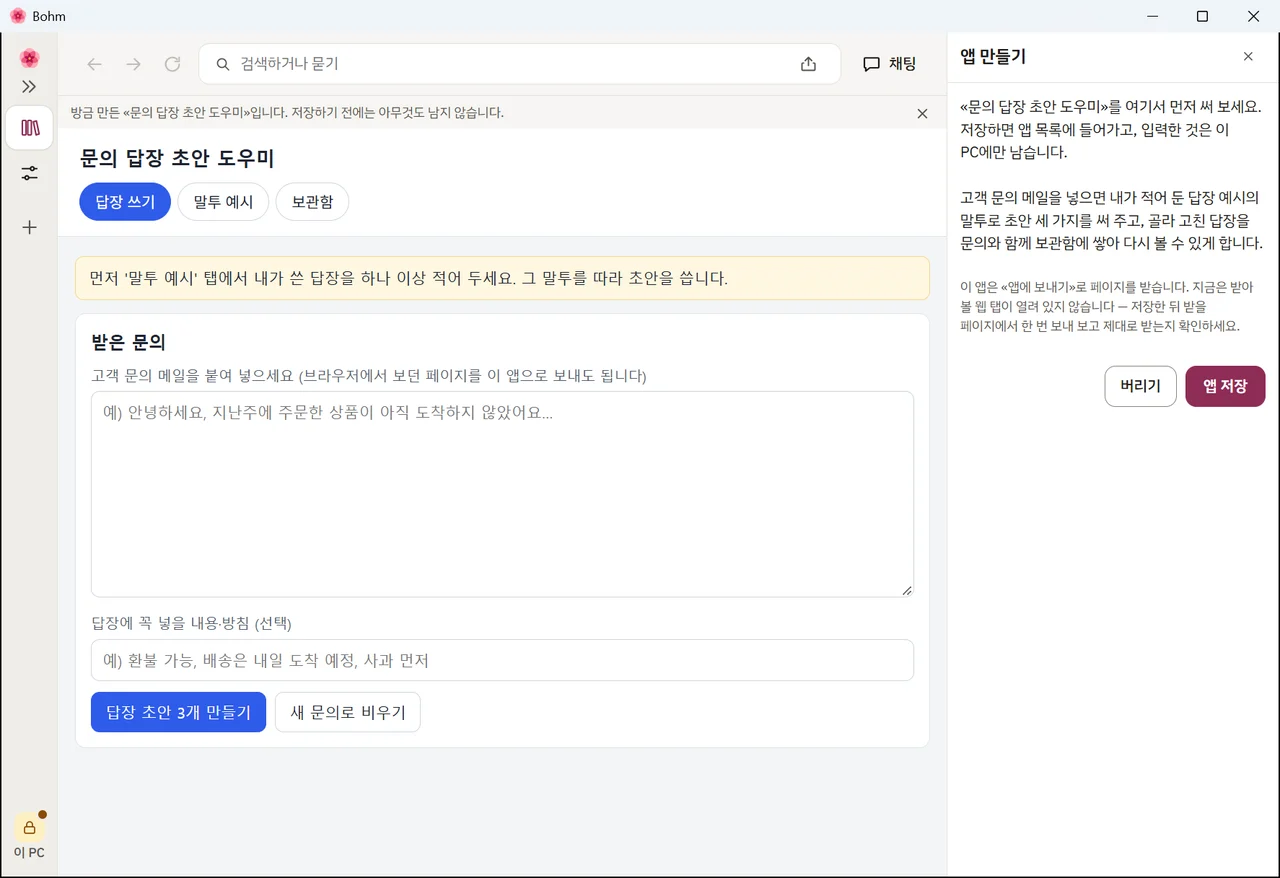Expand the sidebar with double chevron

[29, 87]
